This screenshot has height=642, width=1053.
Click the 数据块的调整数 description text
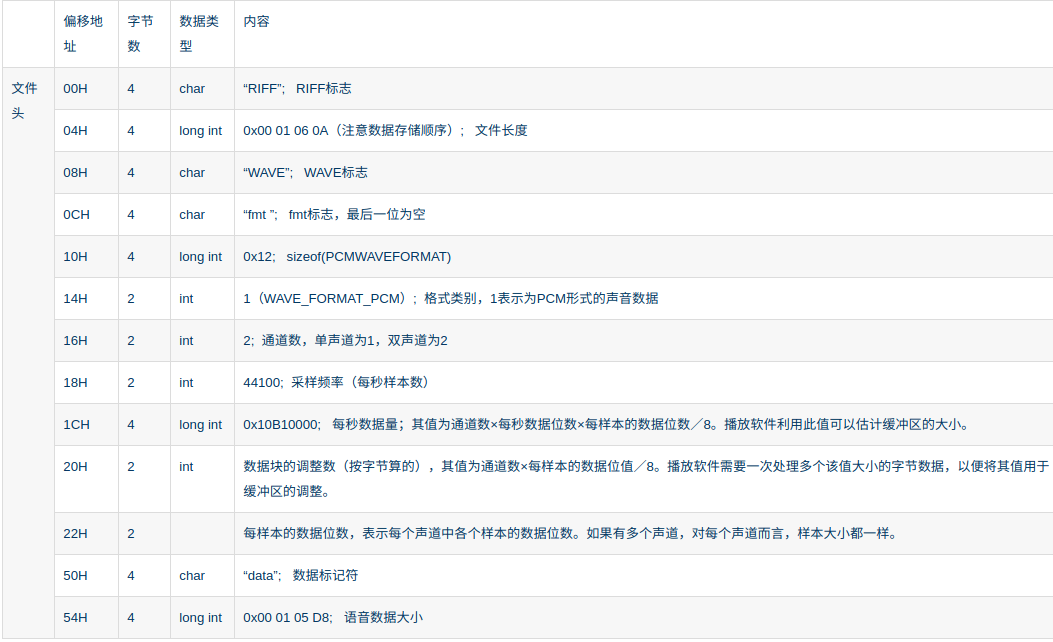pyautogui.click(x=646, y=479)
